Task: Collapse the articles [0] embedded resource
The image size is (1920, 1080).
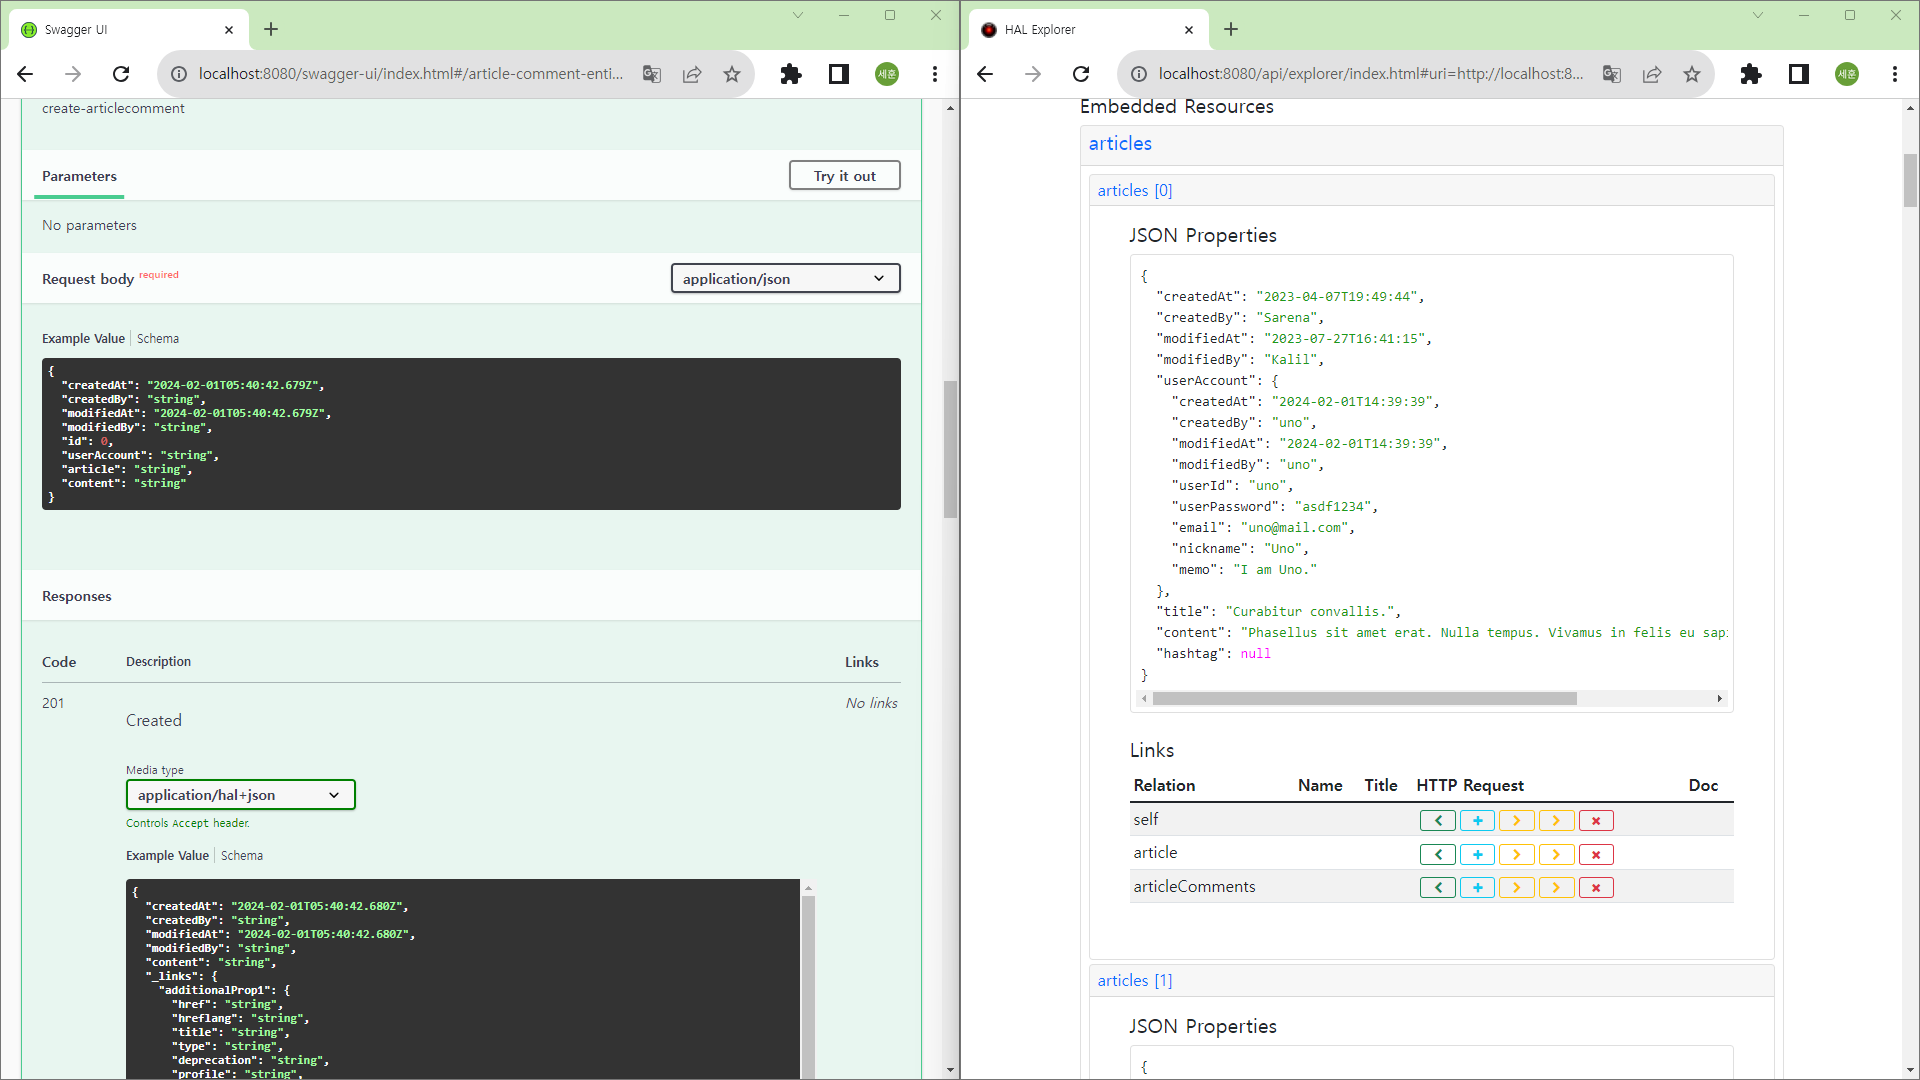Action: tap(1134, 190)
